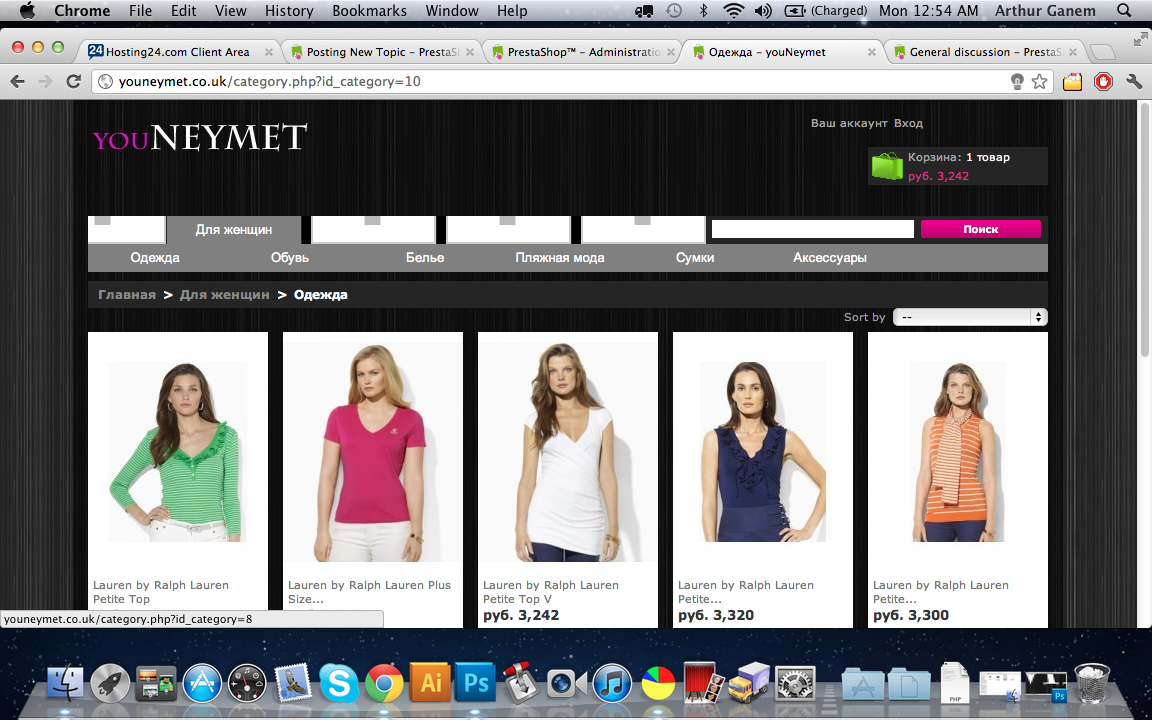Open the yellow folder extension icon
The image size is (1152, 720).
[x=1073, y=82]
